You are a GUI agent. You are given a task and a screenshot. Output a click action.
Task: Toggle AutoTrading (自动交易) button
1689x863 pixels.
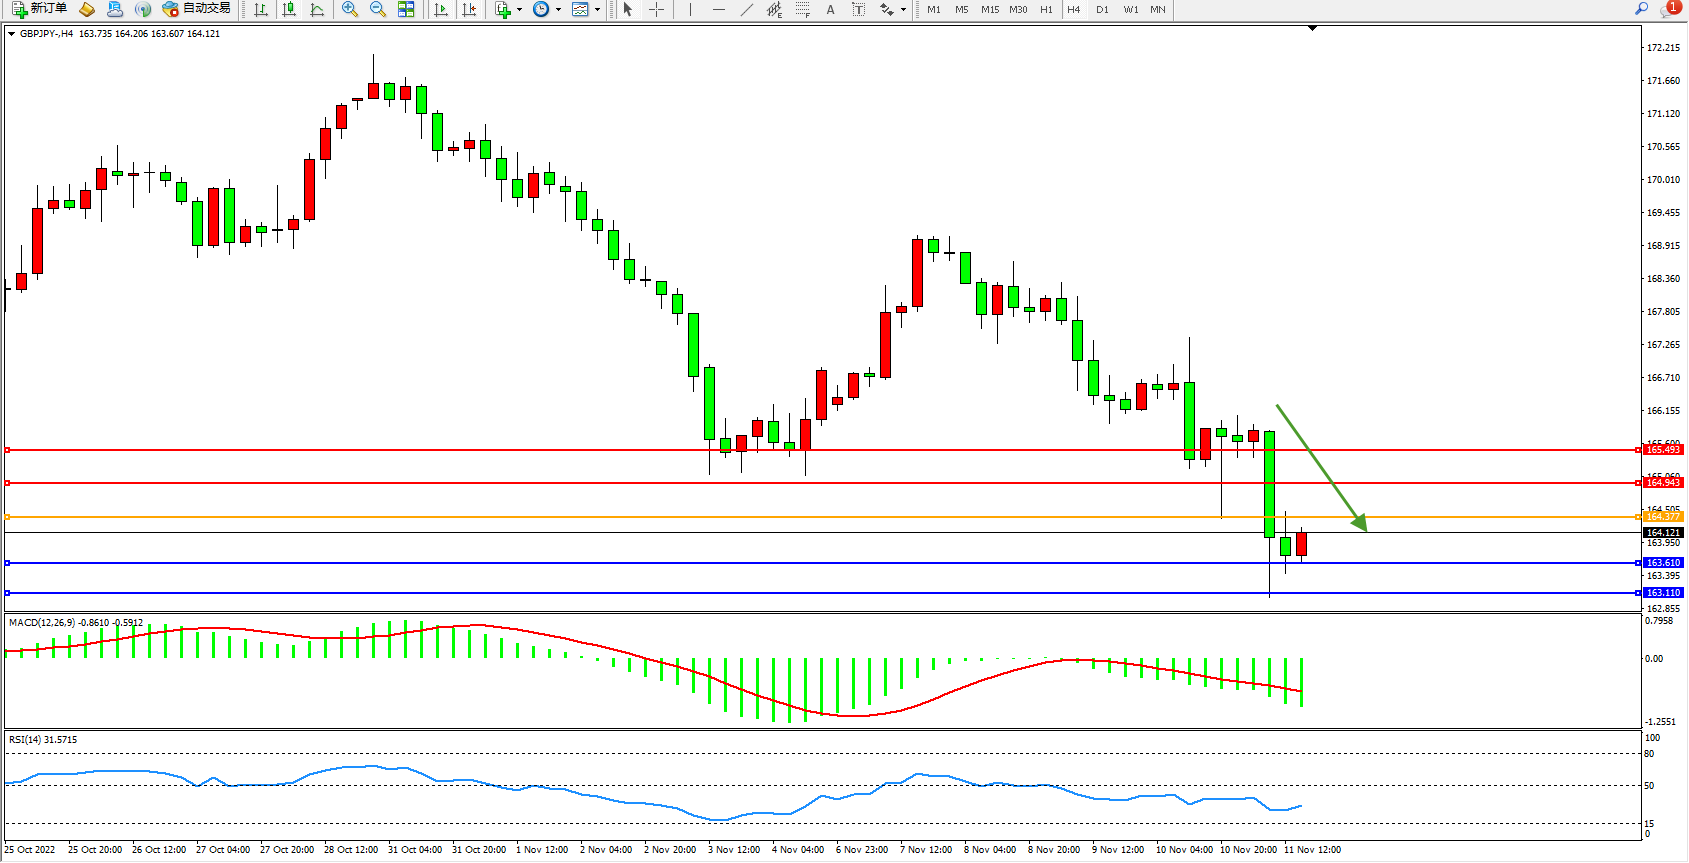[x=197, y=9]
